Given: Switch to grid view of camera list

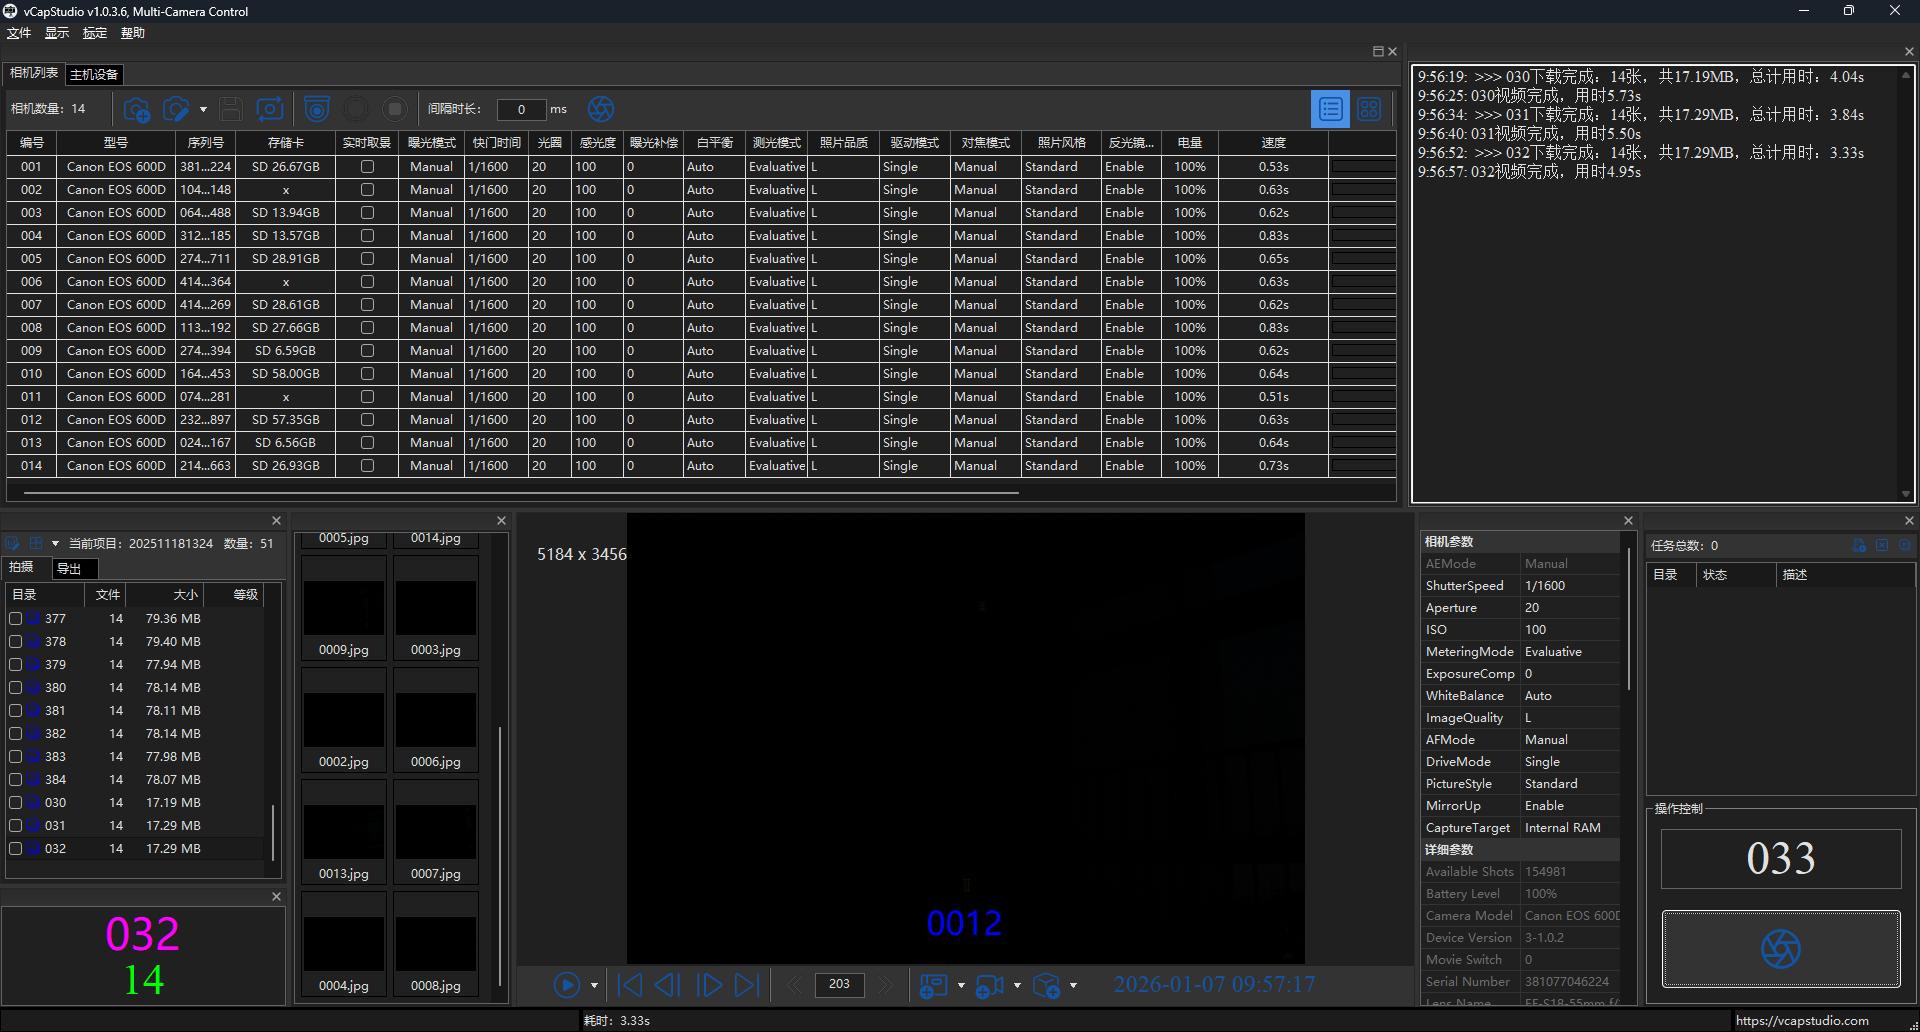Looking at the screenshot, I should (1369, 109).
